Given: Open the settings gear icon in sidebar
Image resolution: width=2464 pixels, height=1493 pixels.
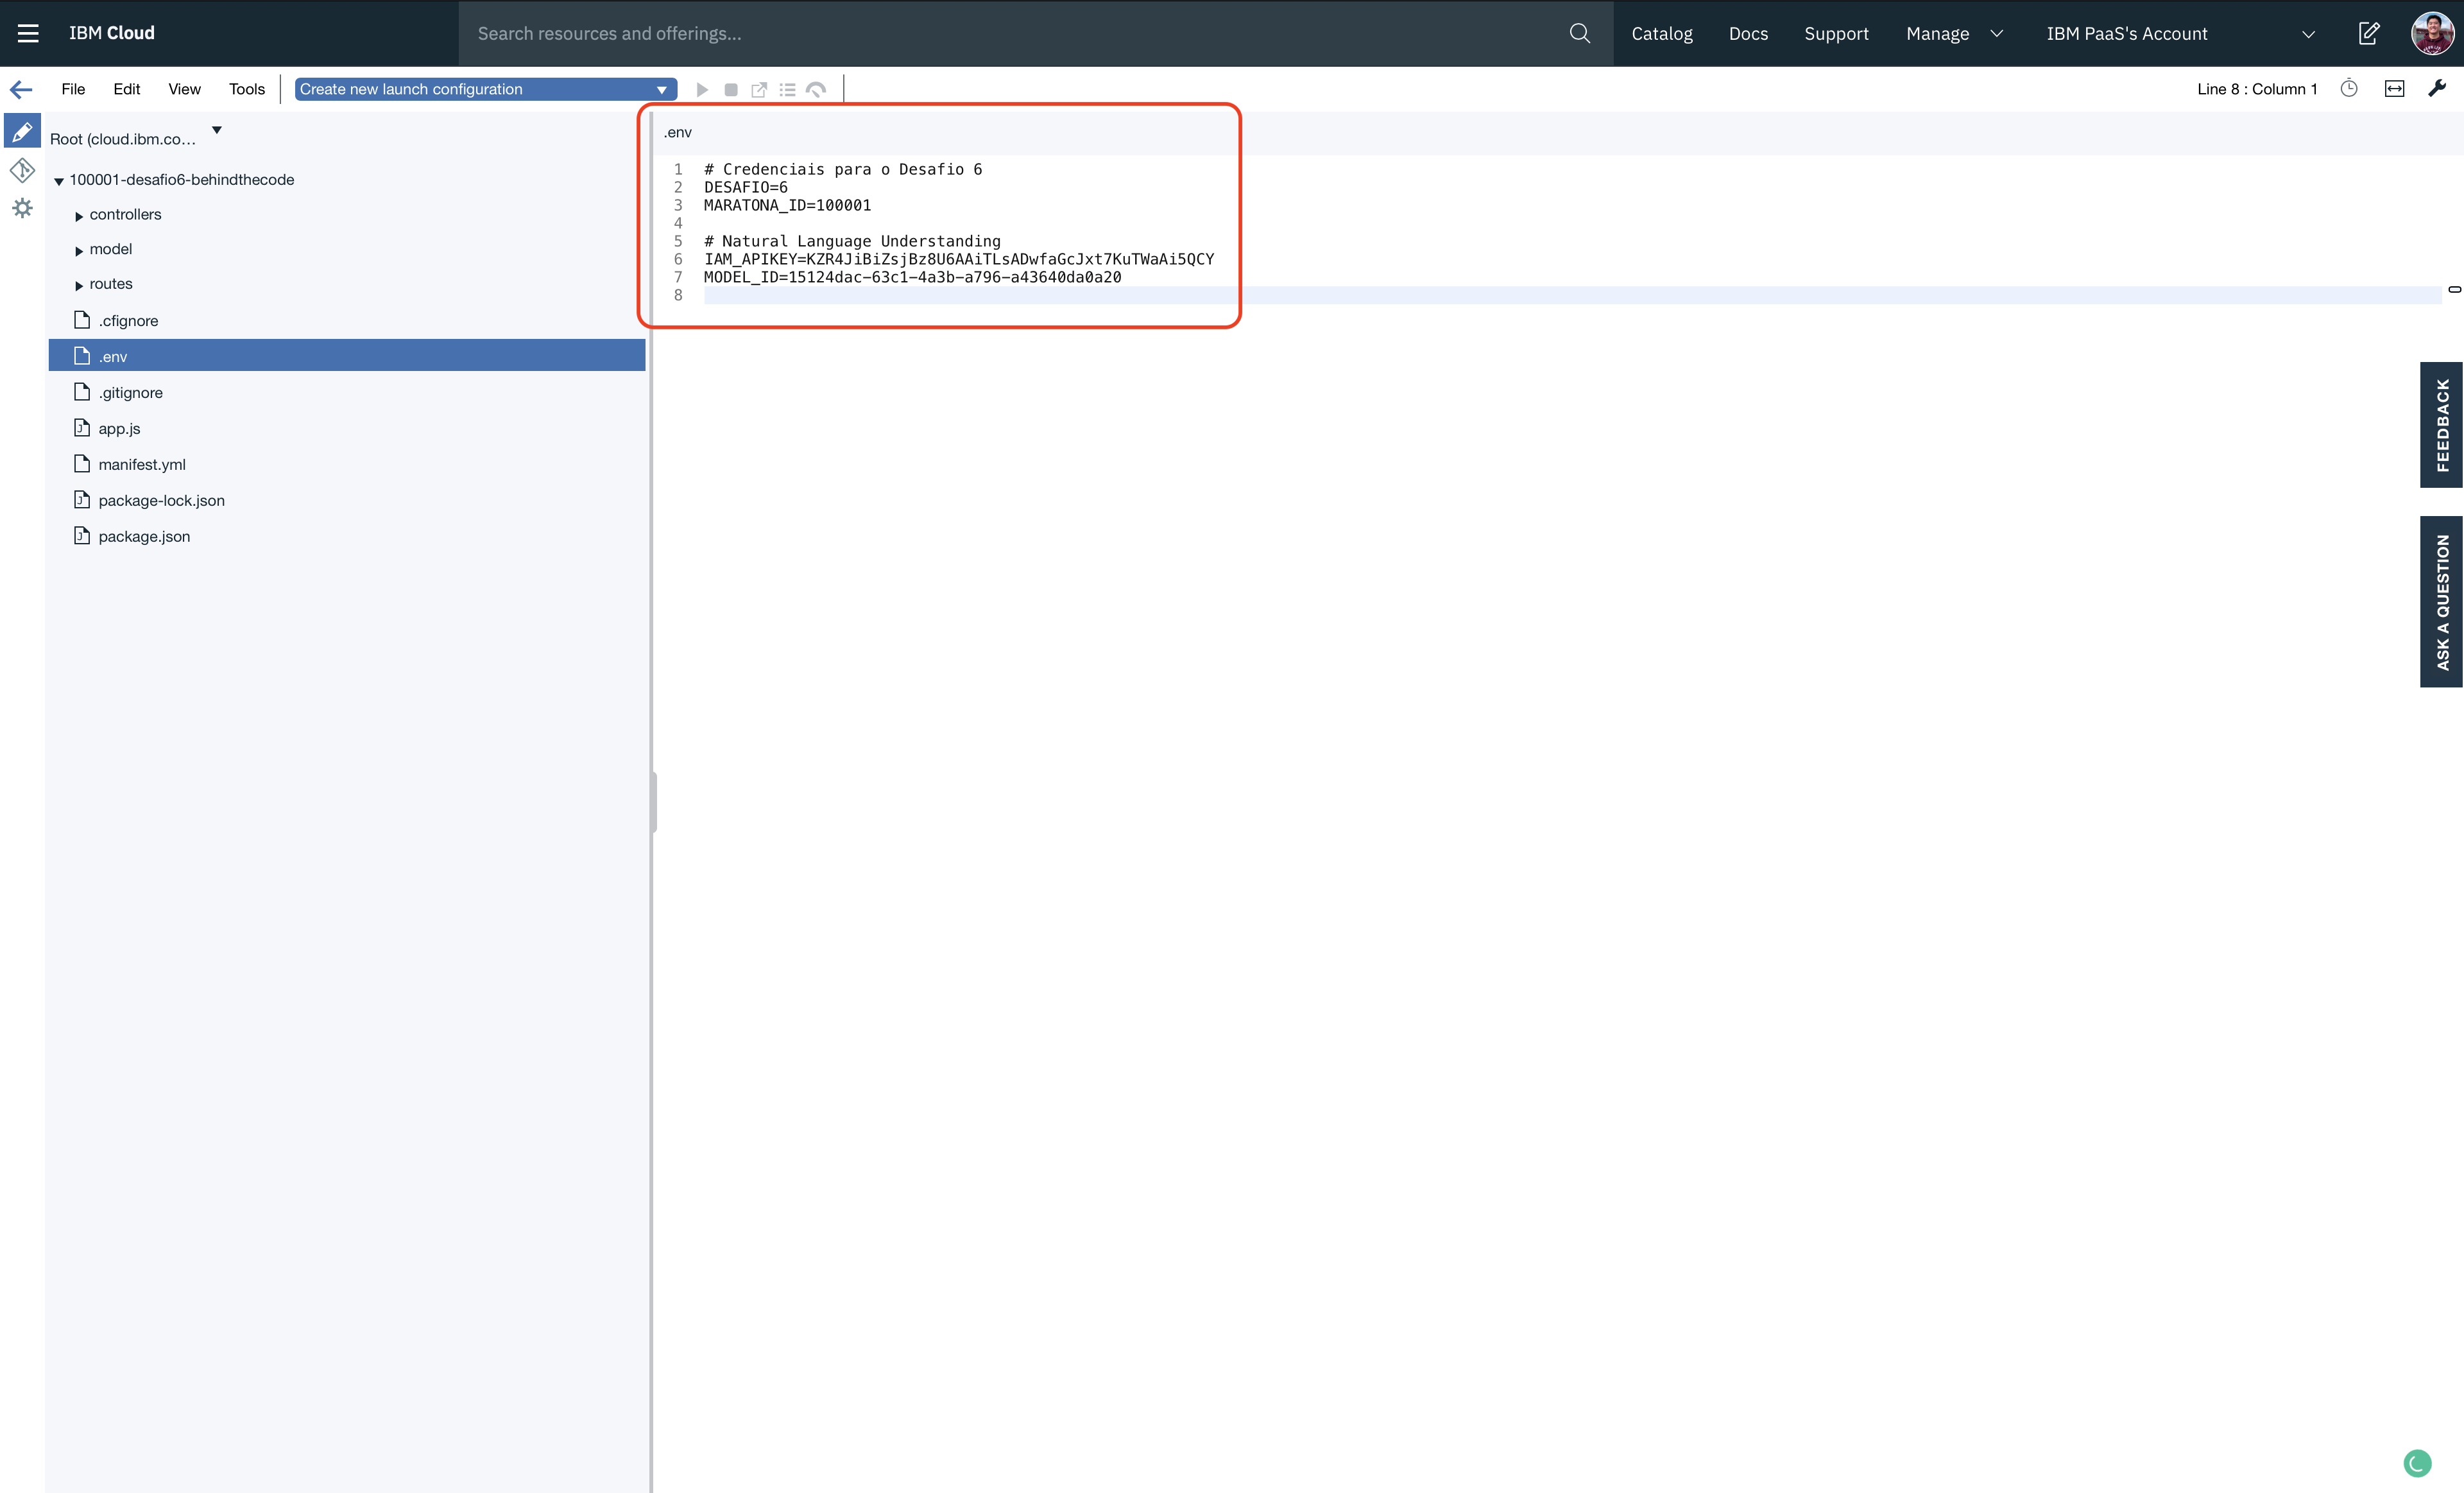Looking at the screenshot, I should [x=22, y=208].
